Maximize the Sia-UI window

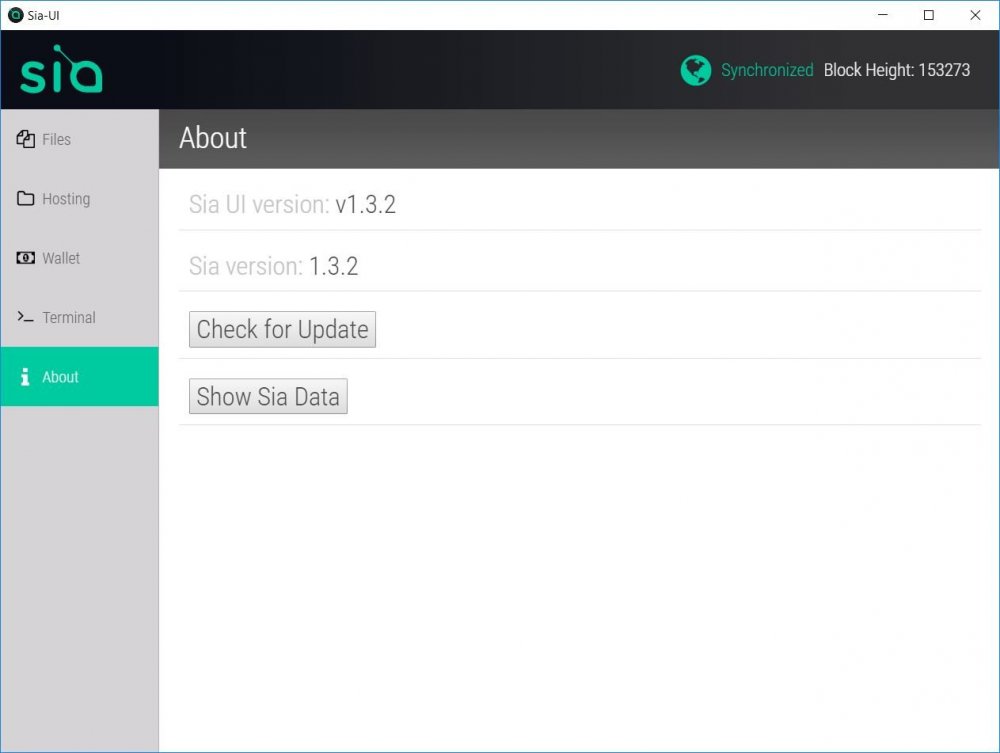pos(929,15)
